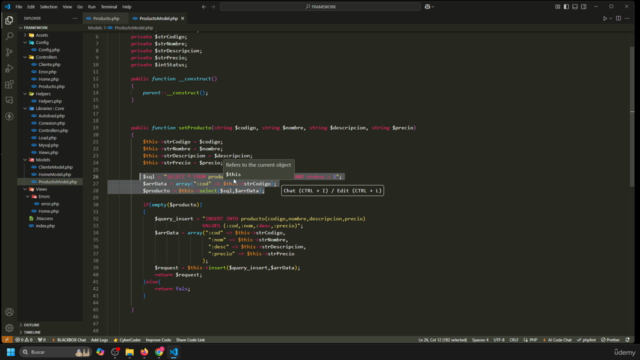Open the Search view in the activity bar

pos(9,36)
